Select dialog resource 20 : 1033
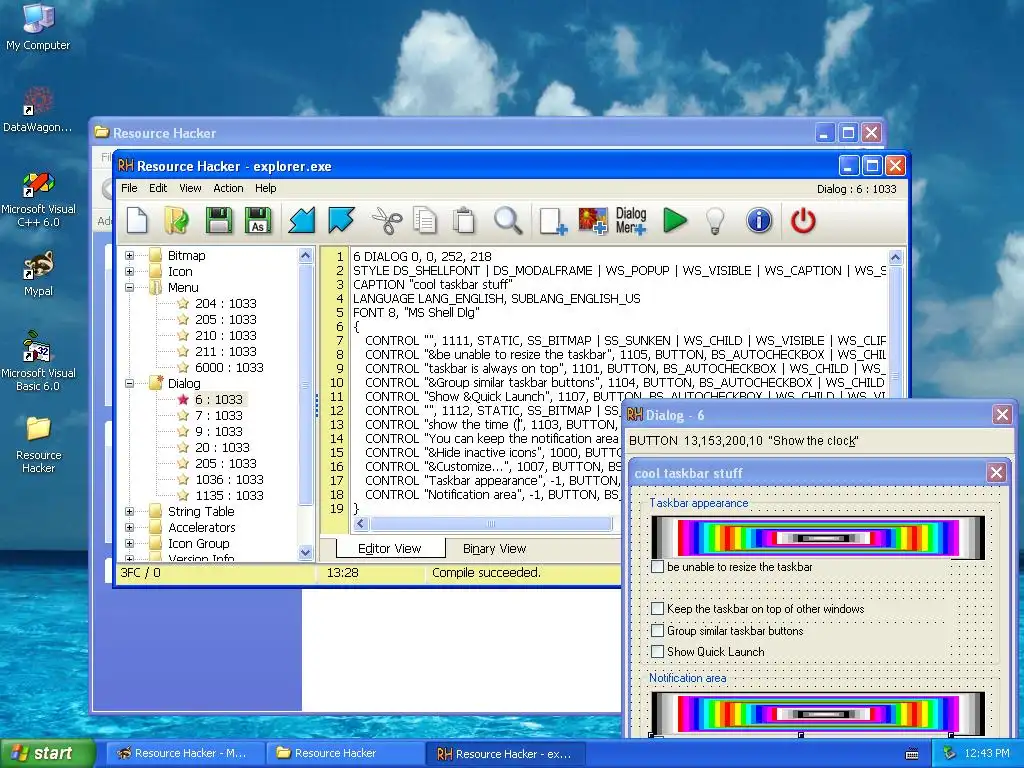Image resolution: width=1024 pixels, height=768 pixels. [x=222, y=447]
